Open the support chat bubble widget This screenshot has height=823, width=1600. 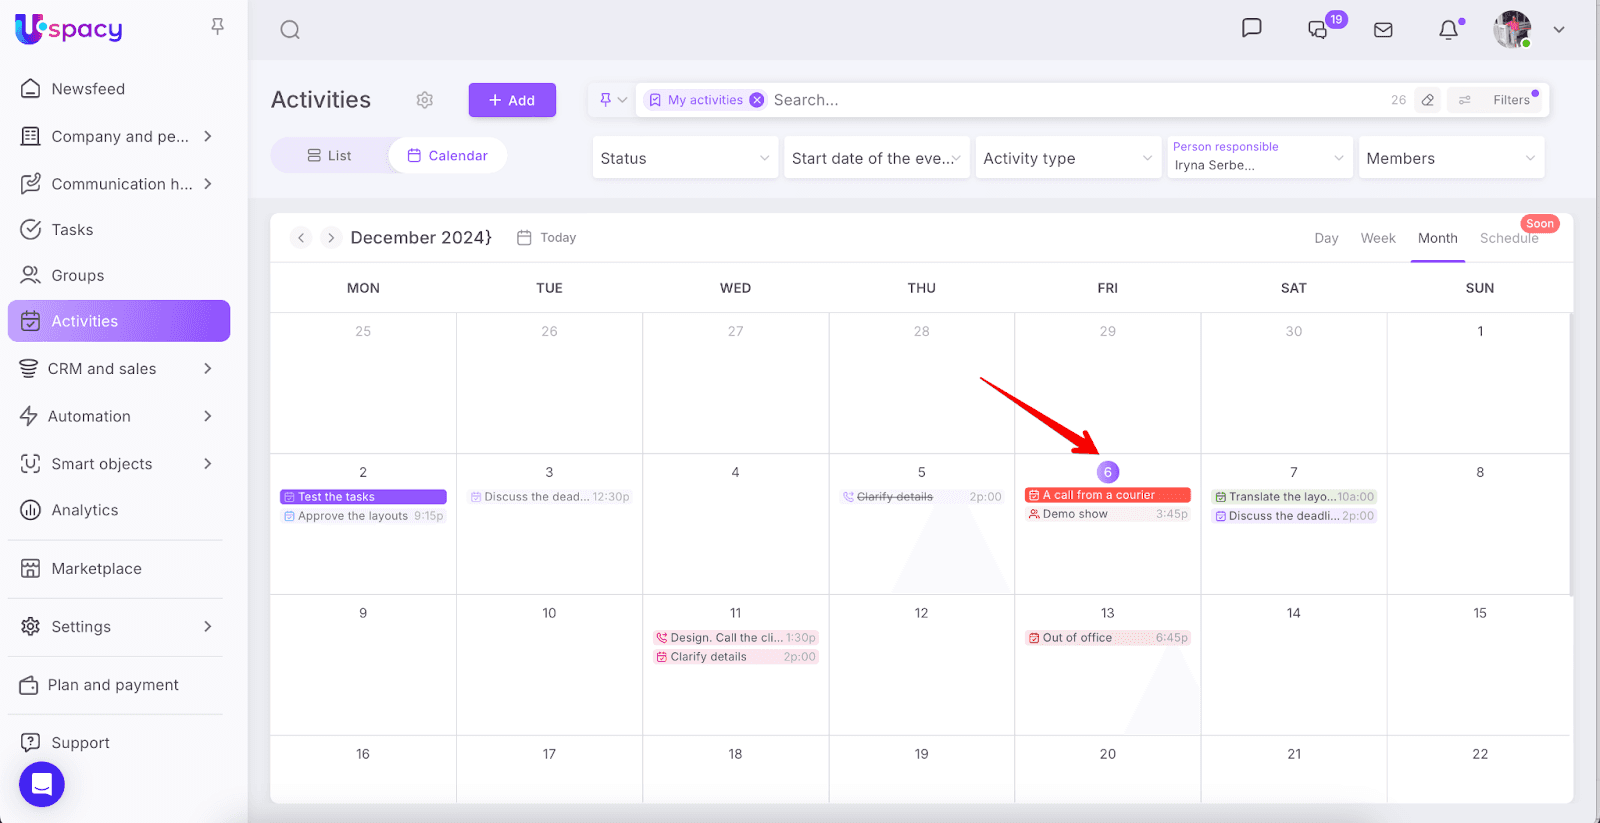tap(42, 784)
